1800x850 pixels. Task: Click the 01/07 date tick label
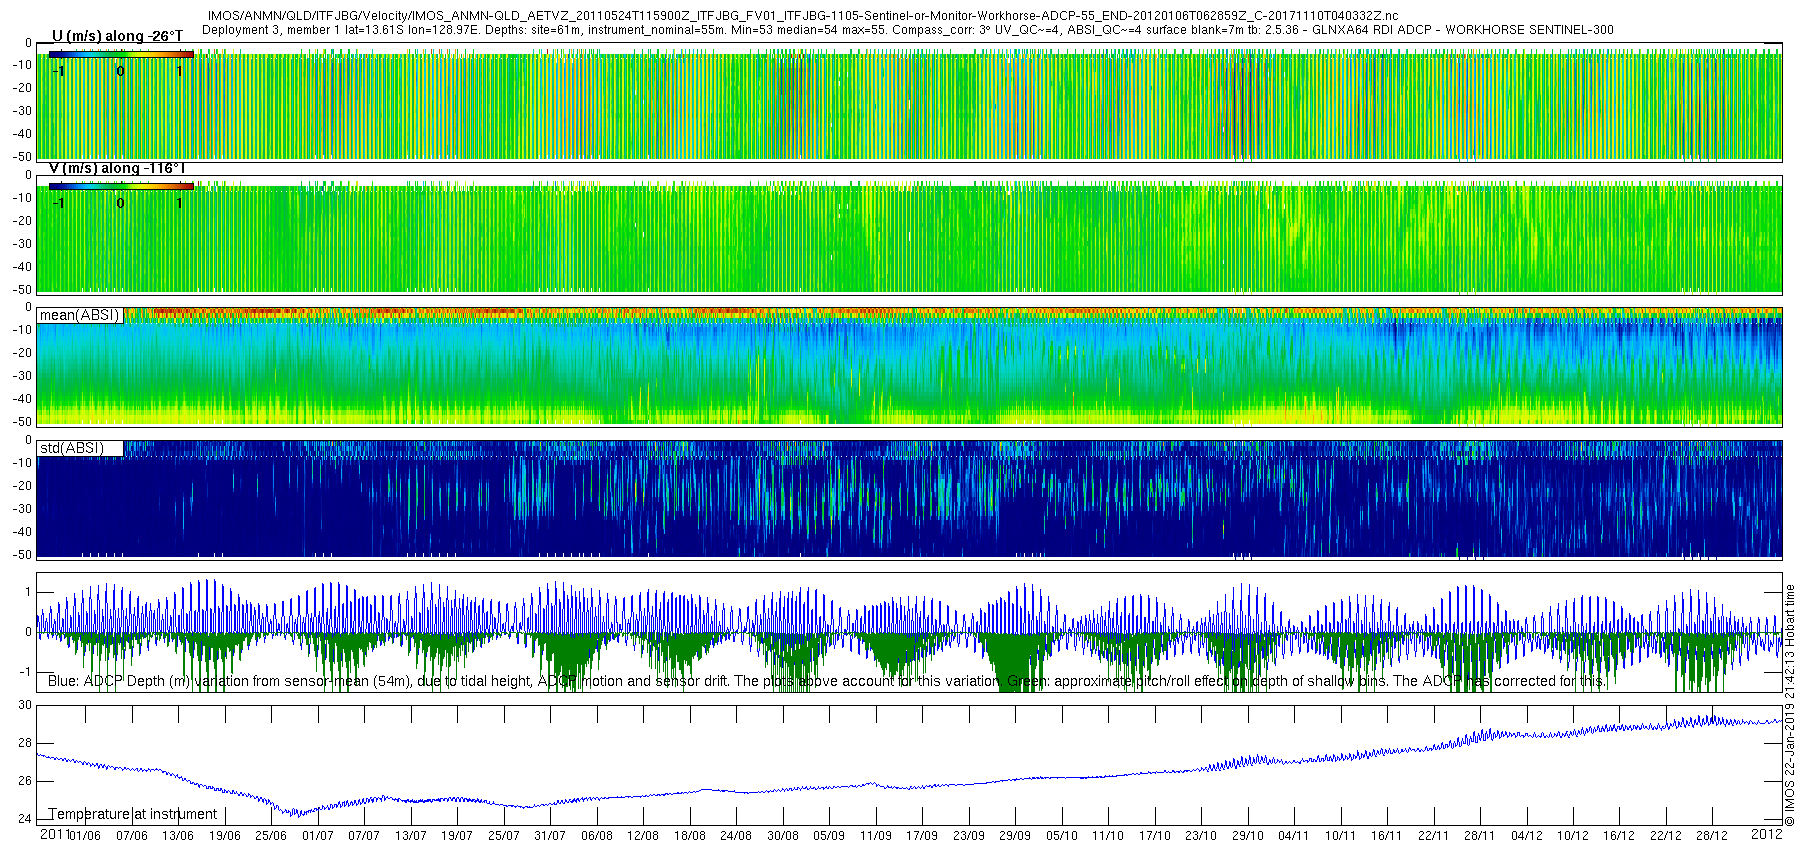(318, 836)
